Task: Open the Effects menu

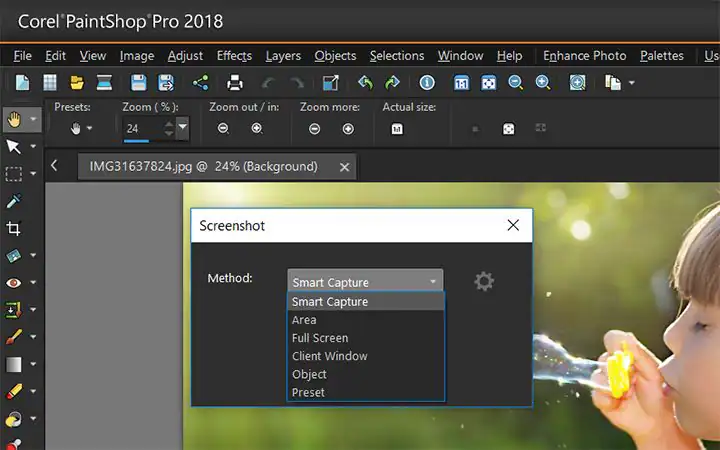Action: 234,56
